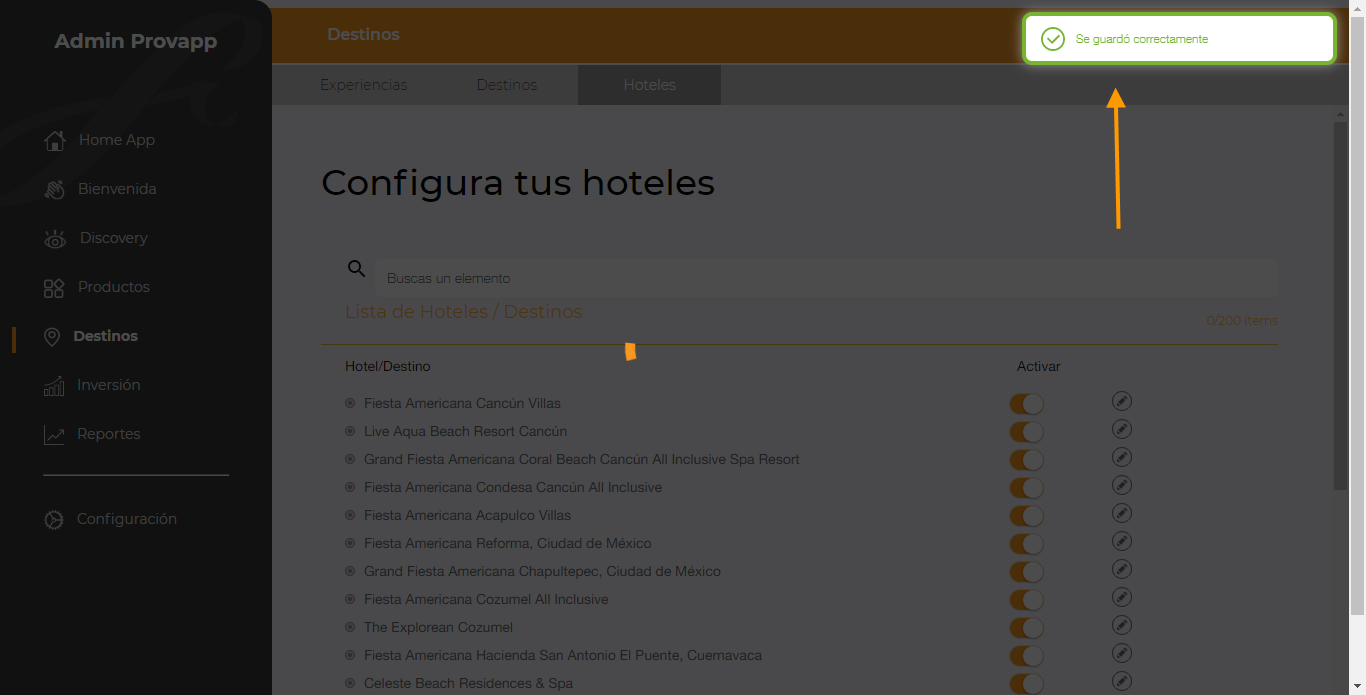
Task: Disable Fiesta Americana Cozumel All Inclusive
Action: (1026, 600)
